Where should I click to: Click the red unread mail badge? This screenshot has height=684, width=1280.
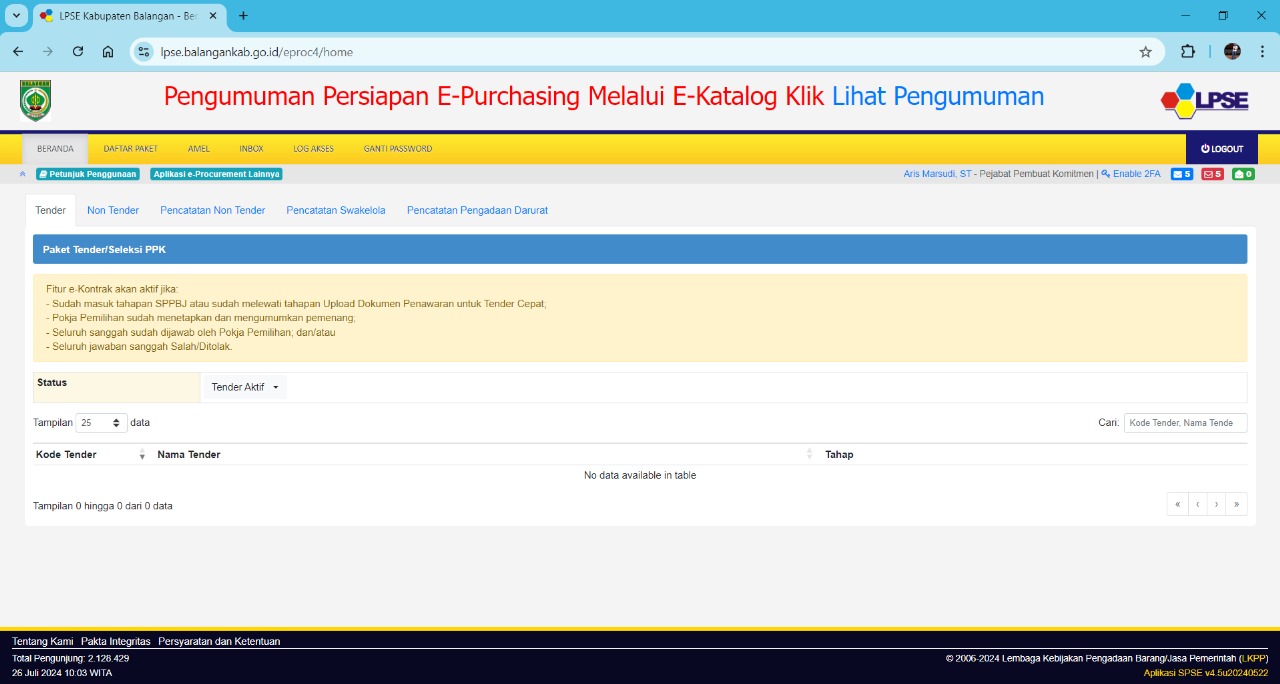click(1212, 174)
